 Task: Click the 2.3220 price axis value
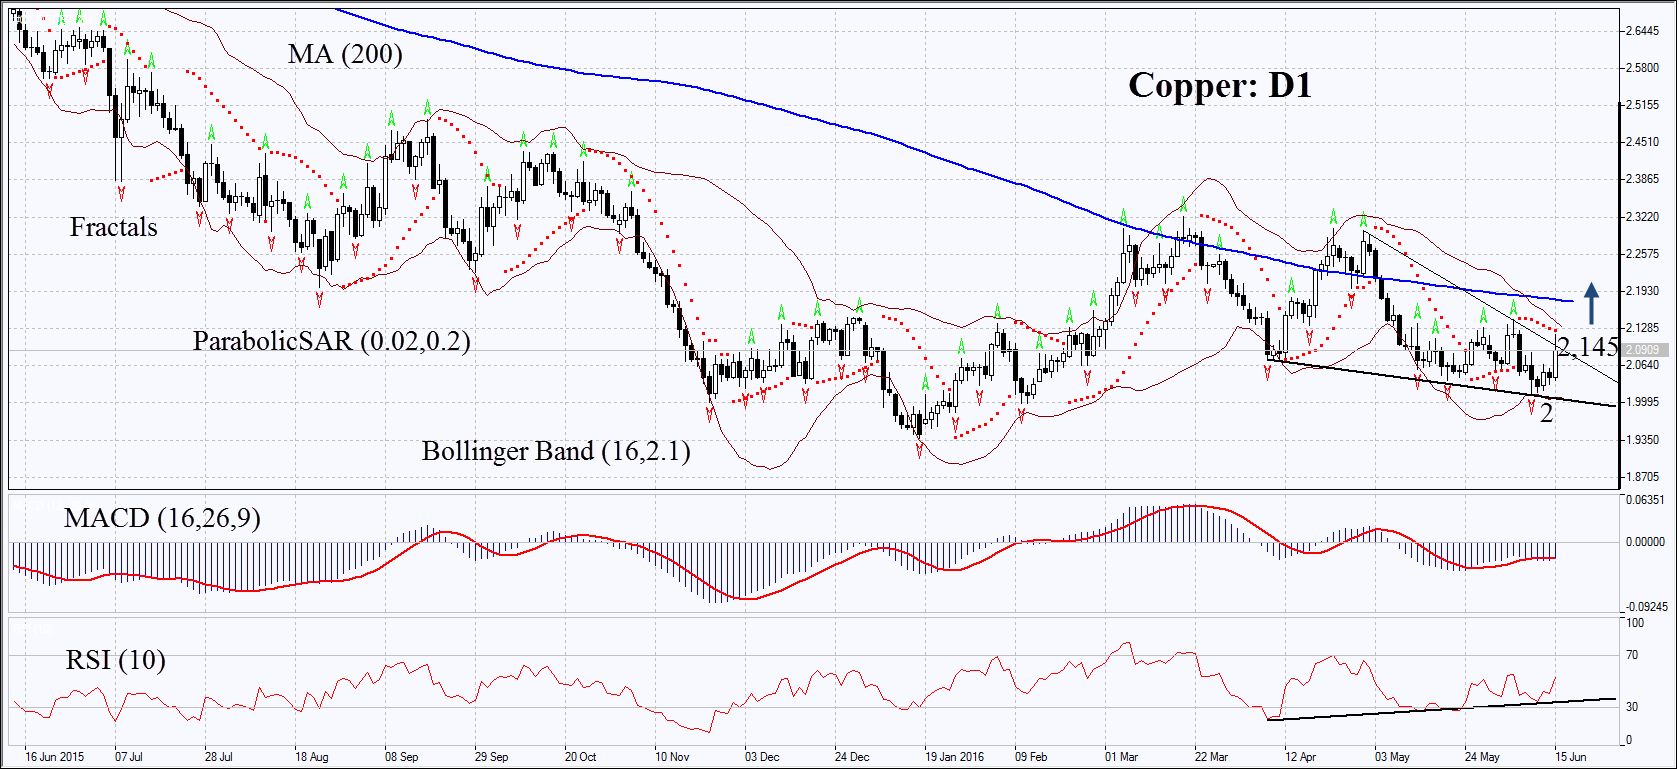(1642, 217)
